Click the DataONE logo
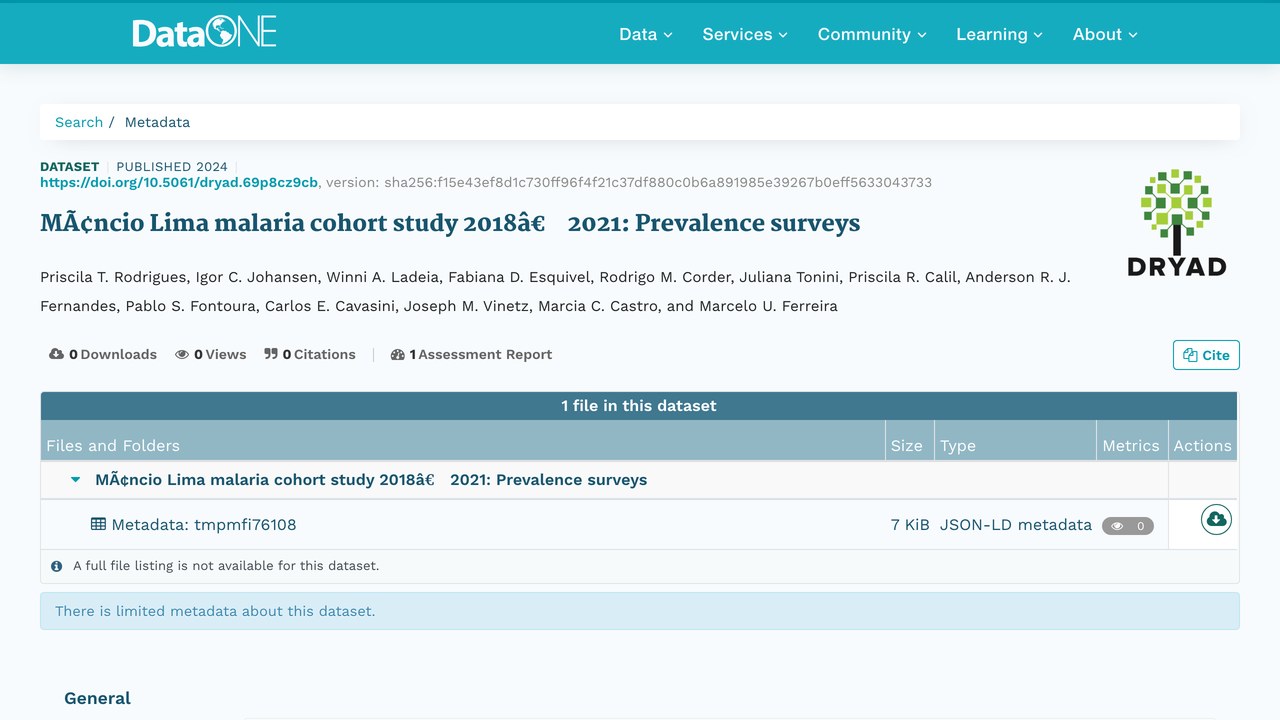The height and width of the screenshot is (720, 1280). pos(204,33)
